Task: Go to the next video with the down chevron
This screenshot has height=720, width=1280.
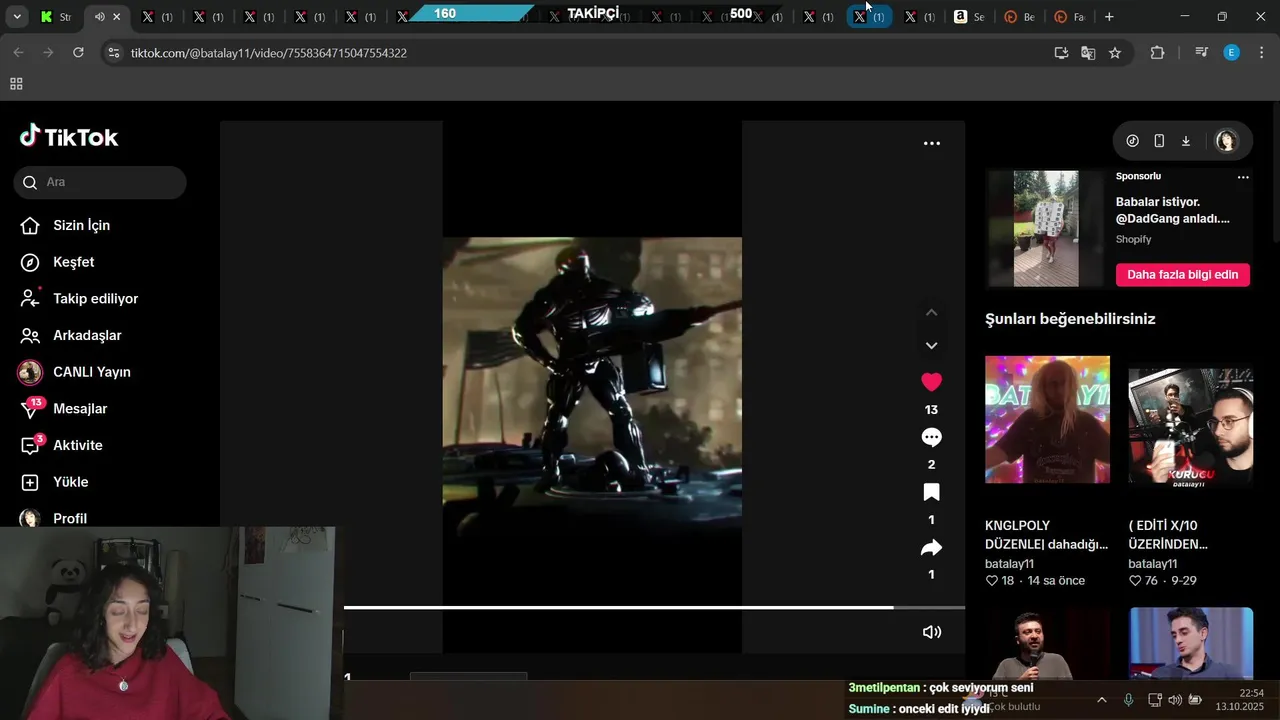Action: [x=931, y=346]
